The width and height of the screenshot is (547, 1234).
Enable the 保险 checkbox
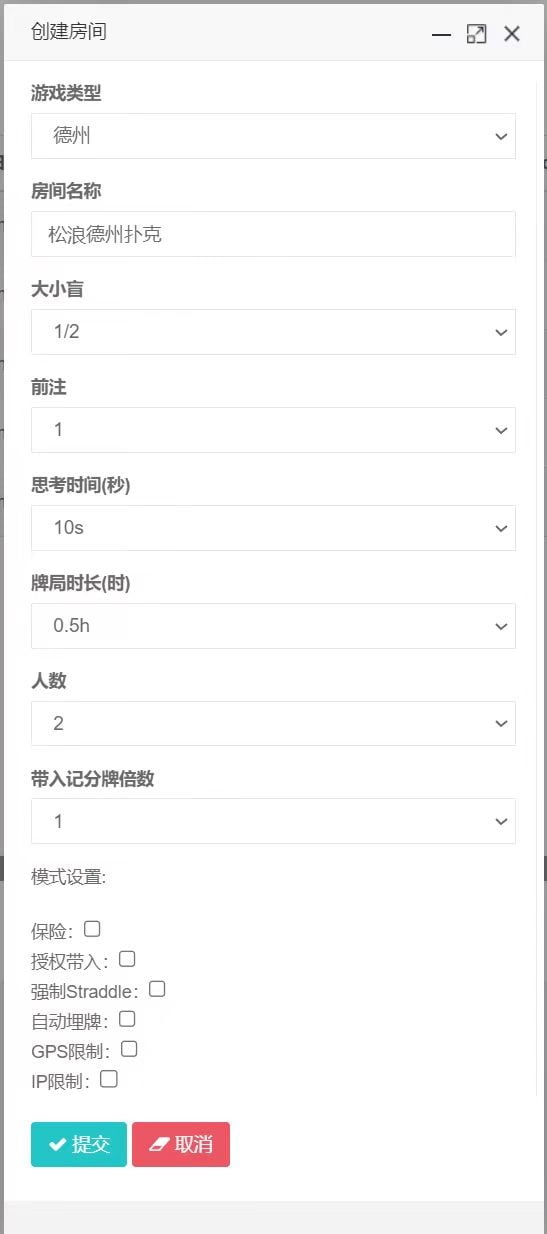[x=92, y=929]
